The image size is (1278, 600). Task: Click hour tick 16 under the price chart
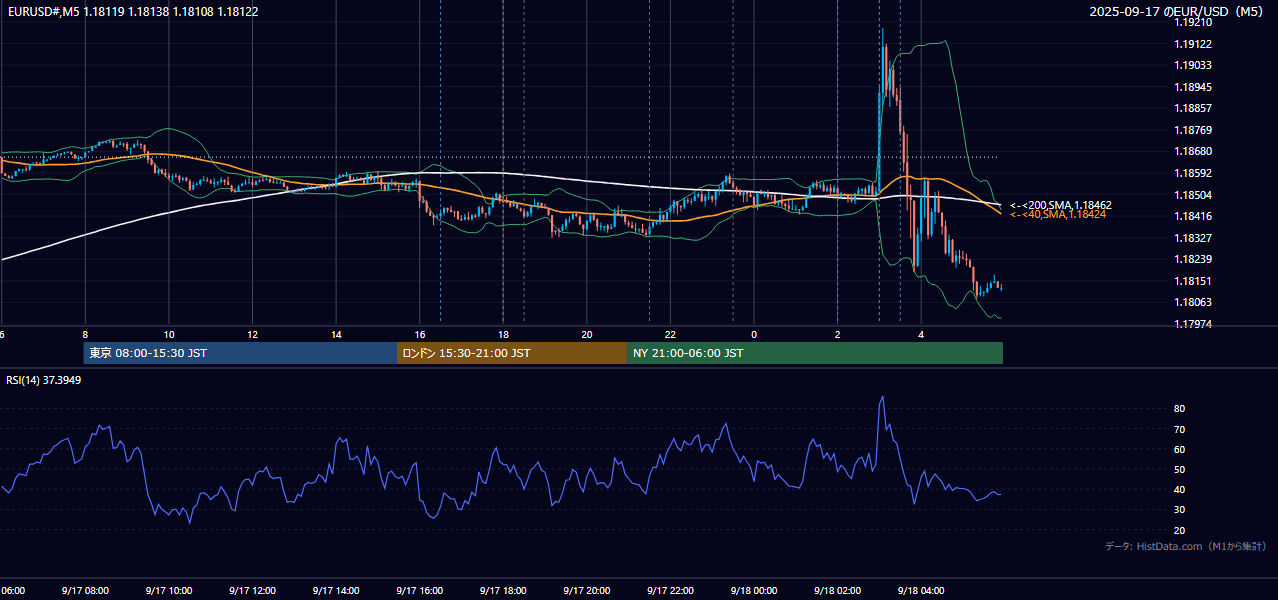420,334
